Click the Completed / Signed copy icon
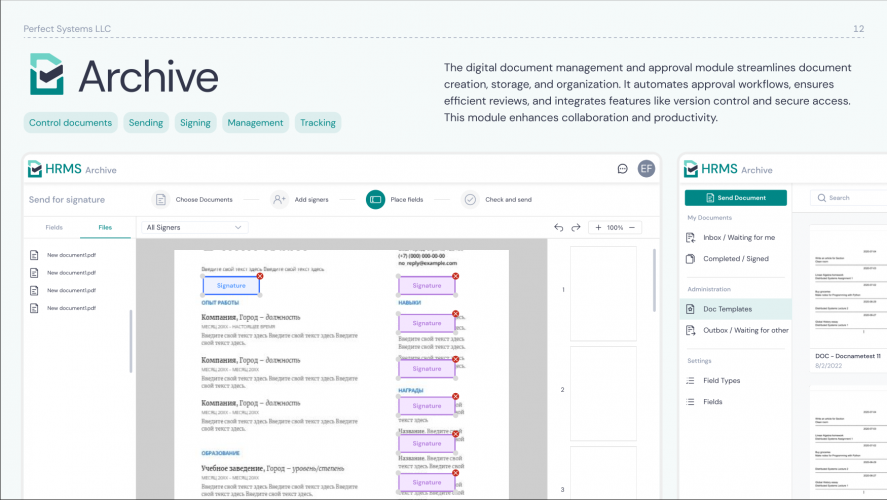The image size is (887, 500). coord(690,258)
